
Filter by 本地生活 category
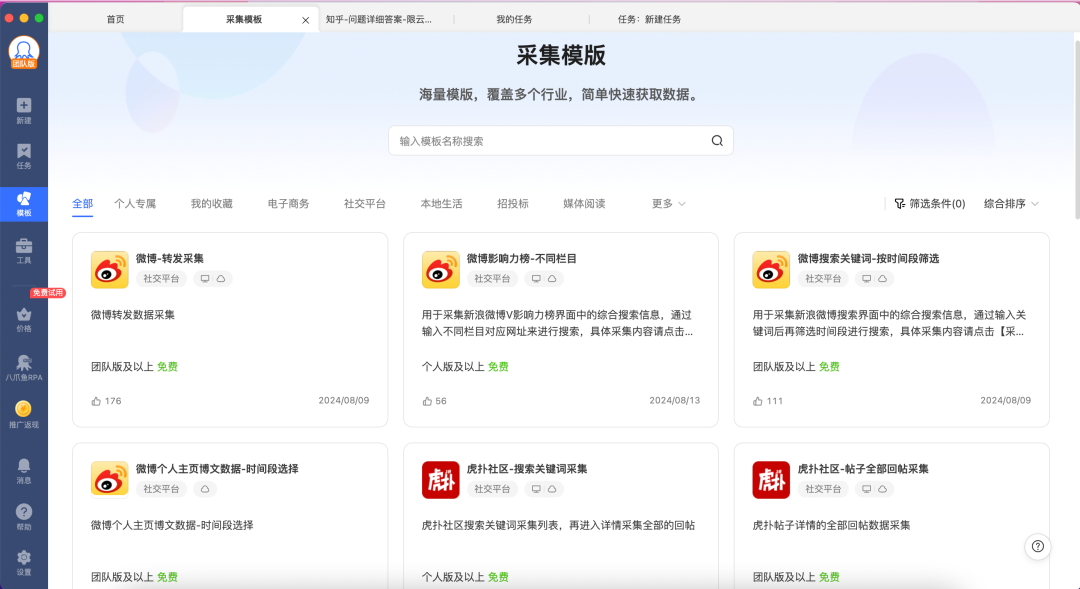442,204
